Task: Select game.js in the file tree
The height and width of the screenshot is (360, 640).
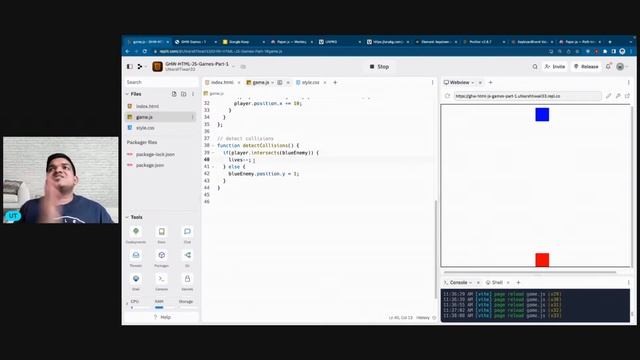Action: (144, 117)
